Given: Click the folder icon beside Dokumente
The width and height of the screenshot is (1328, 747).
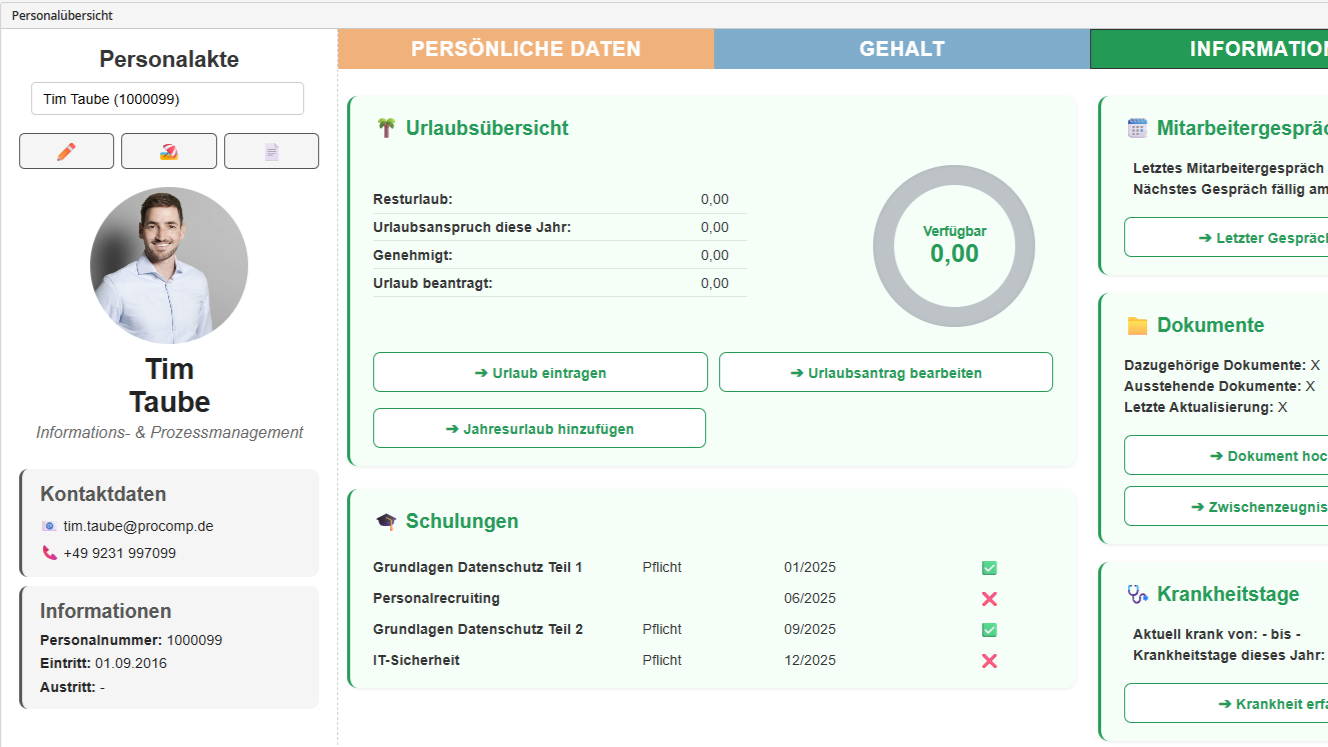Looking at the screenshot, I should pyautogui.click(x=1137, y=325).
